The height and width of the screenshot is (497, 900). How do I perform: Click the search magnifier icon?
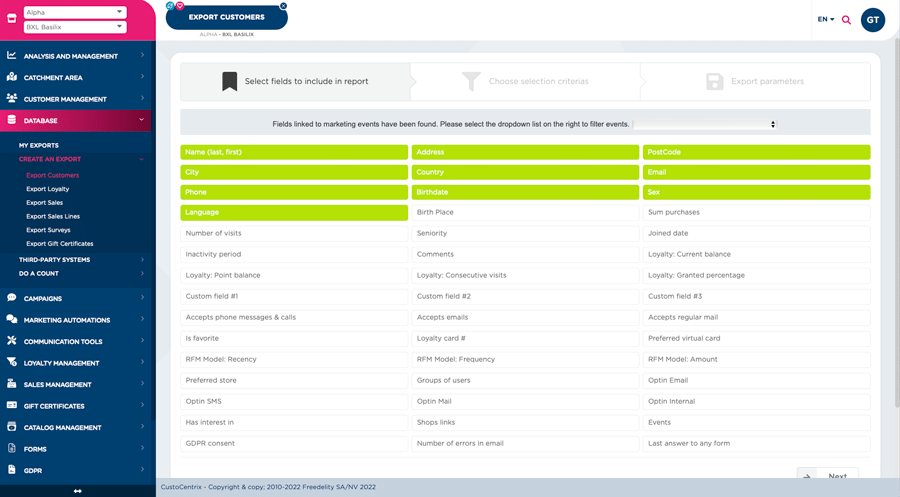click(846, 20)
